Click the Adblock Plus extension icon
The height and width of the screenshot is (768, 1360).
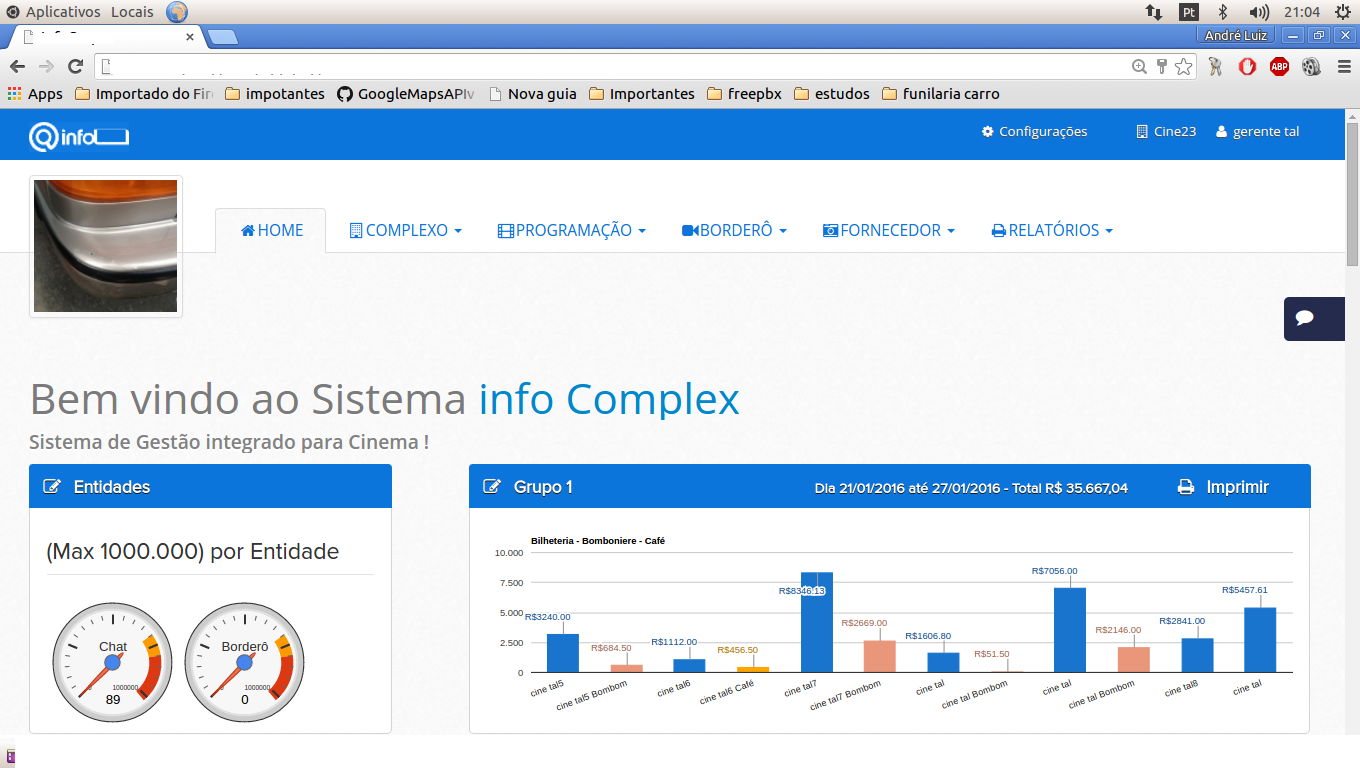click(1279, 67)
